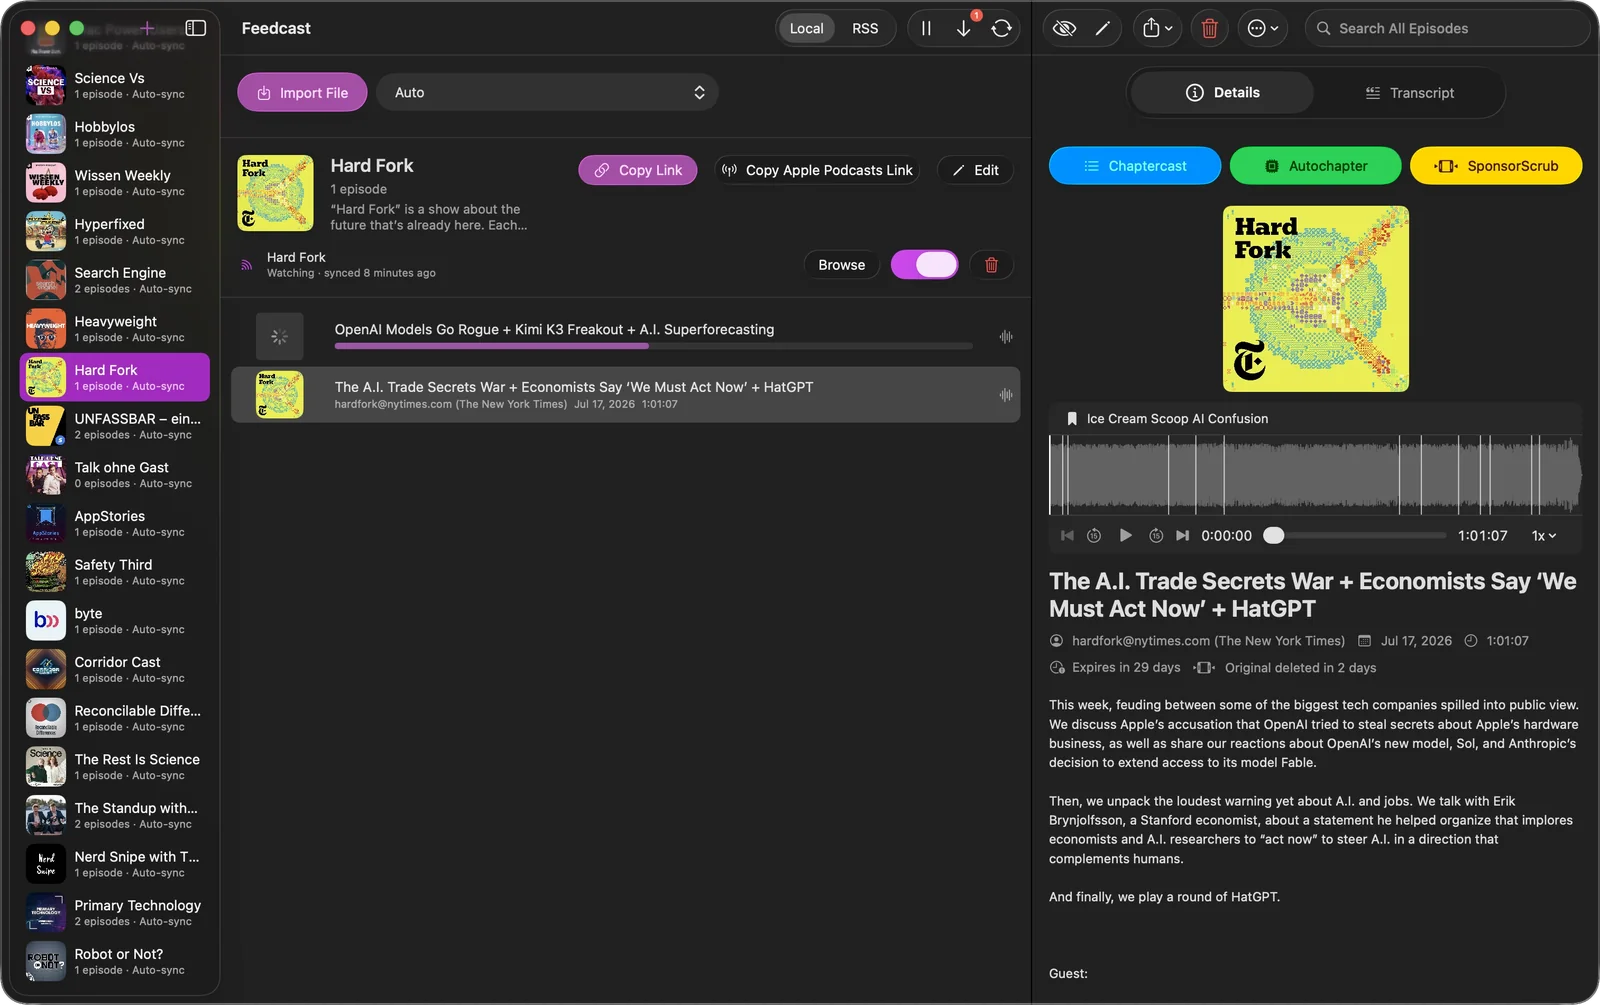Select Safety Third podcast
This screenshot has width=1600, height=1005.
click(x=115, y=572)
